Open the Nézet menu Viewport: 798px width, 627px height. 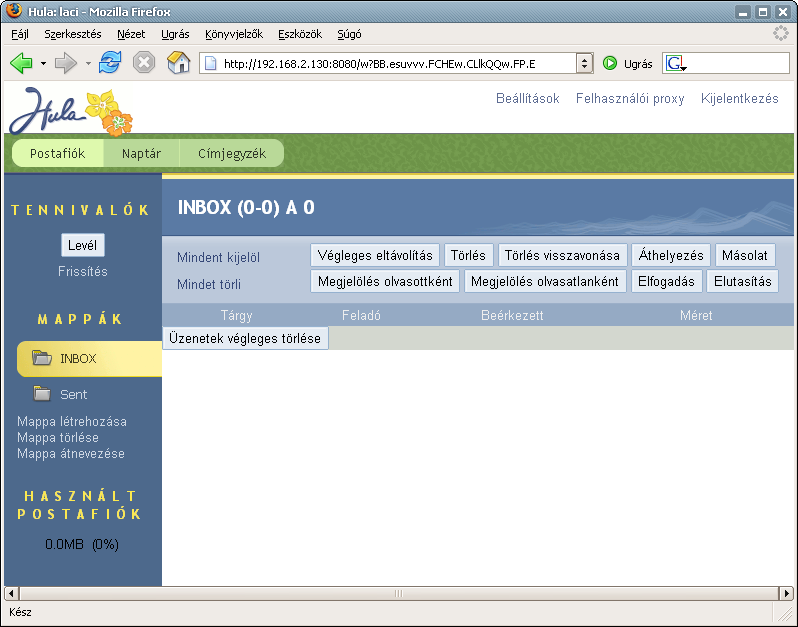tap(131, 34)
